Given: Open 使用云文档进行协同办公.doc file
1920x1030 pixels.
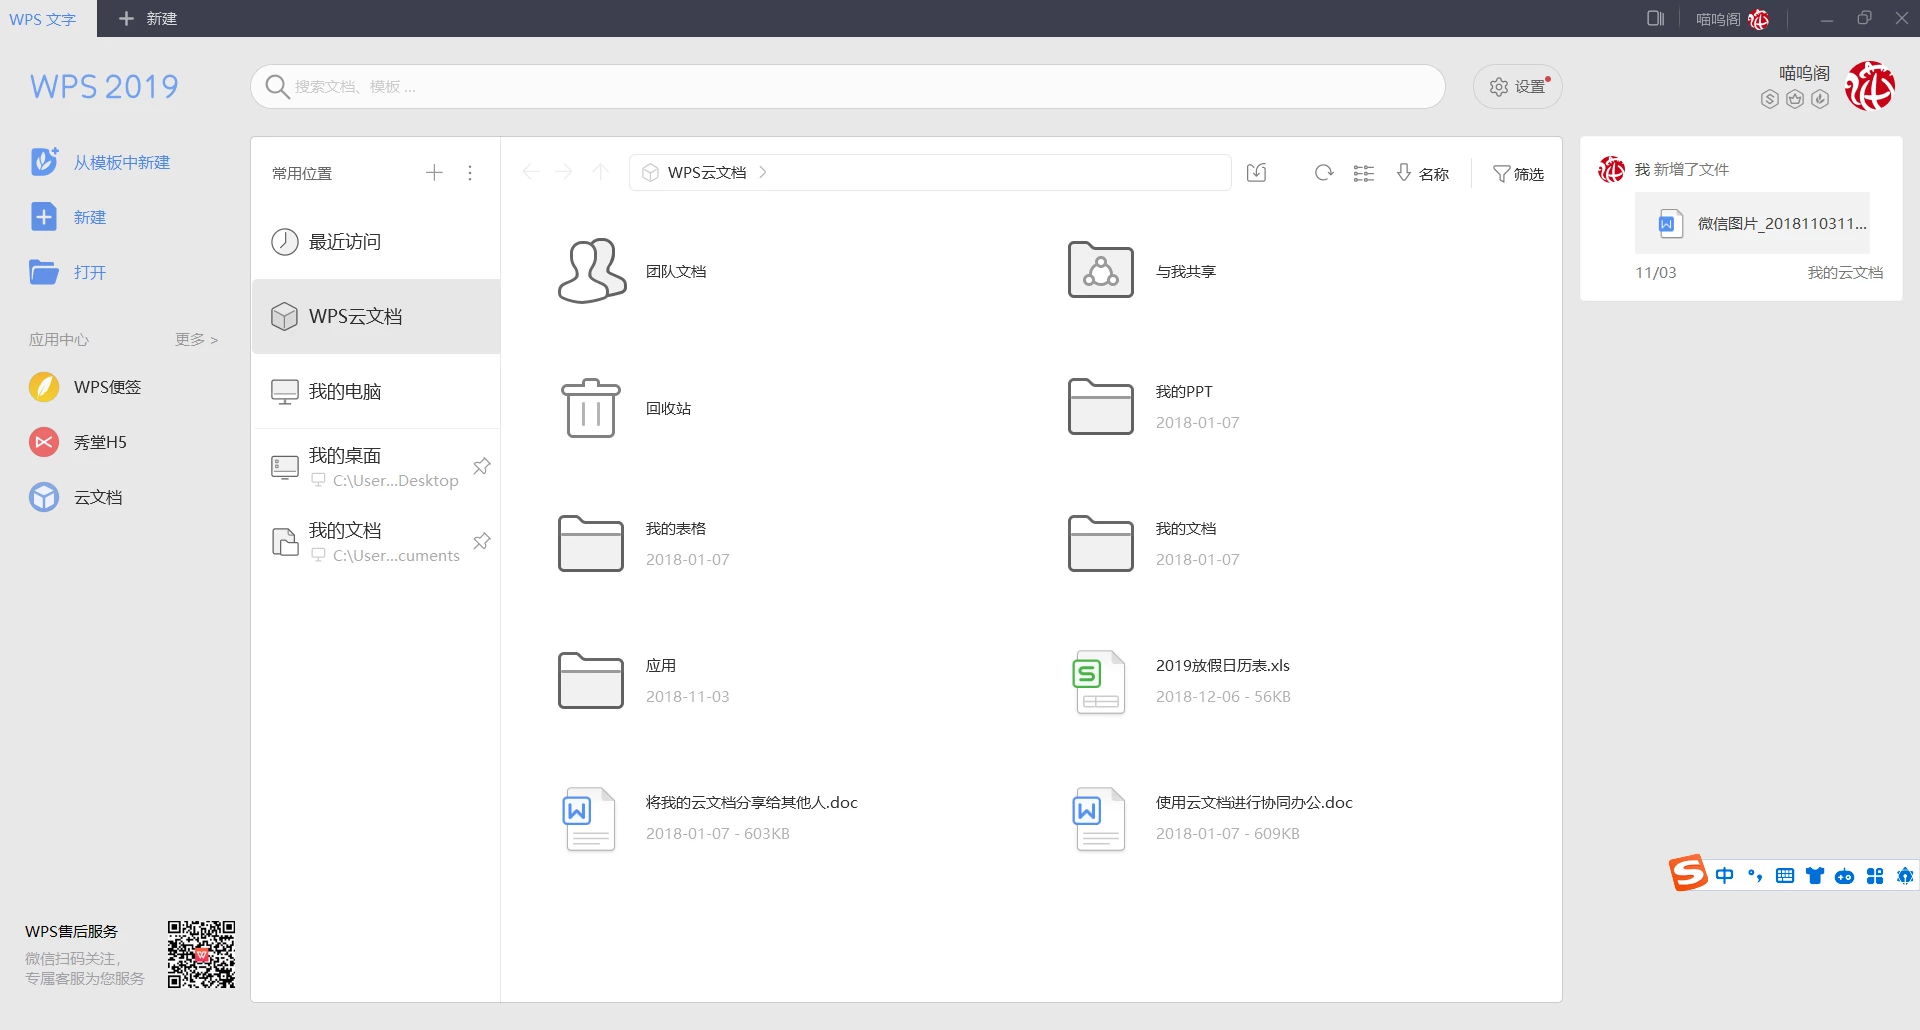Looking at the screenshot, I should click(x=1211, y=818).
